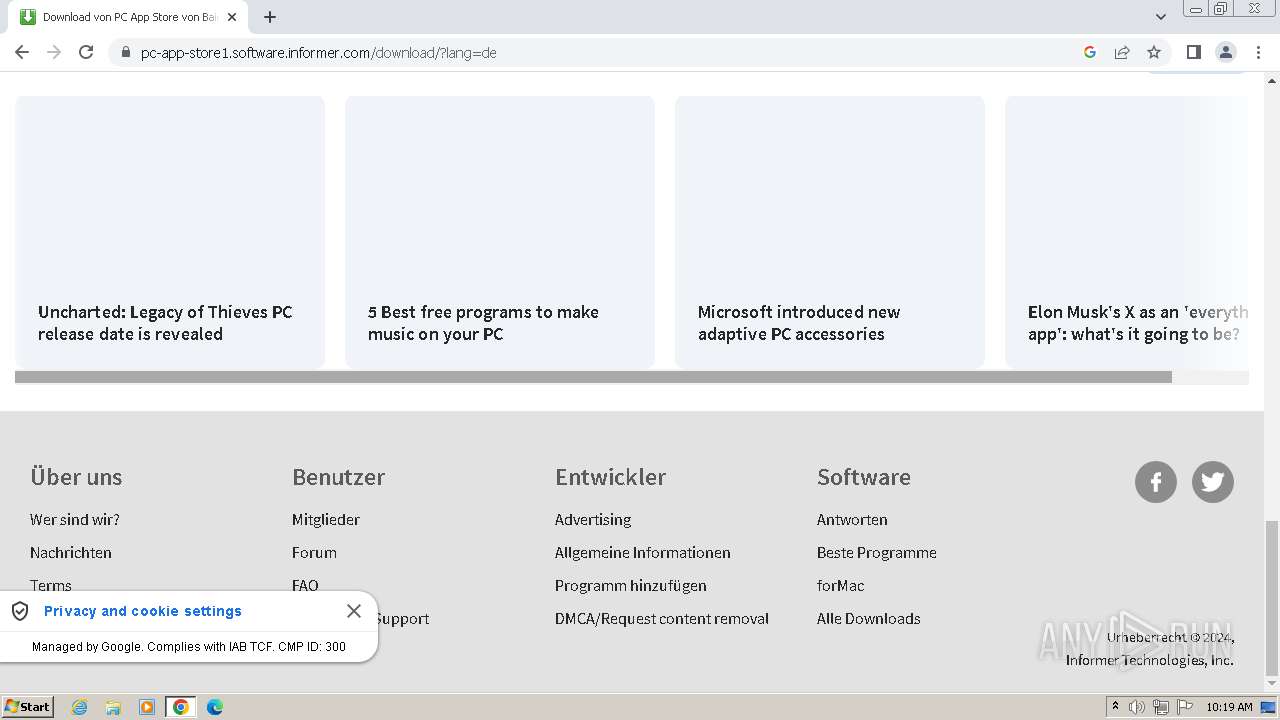This screenshot has width=1280, height=720.
Task: Close the Download von PC App Store tab
Action: [x=232, y=17]
